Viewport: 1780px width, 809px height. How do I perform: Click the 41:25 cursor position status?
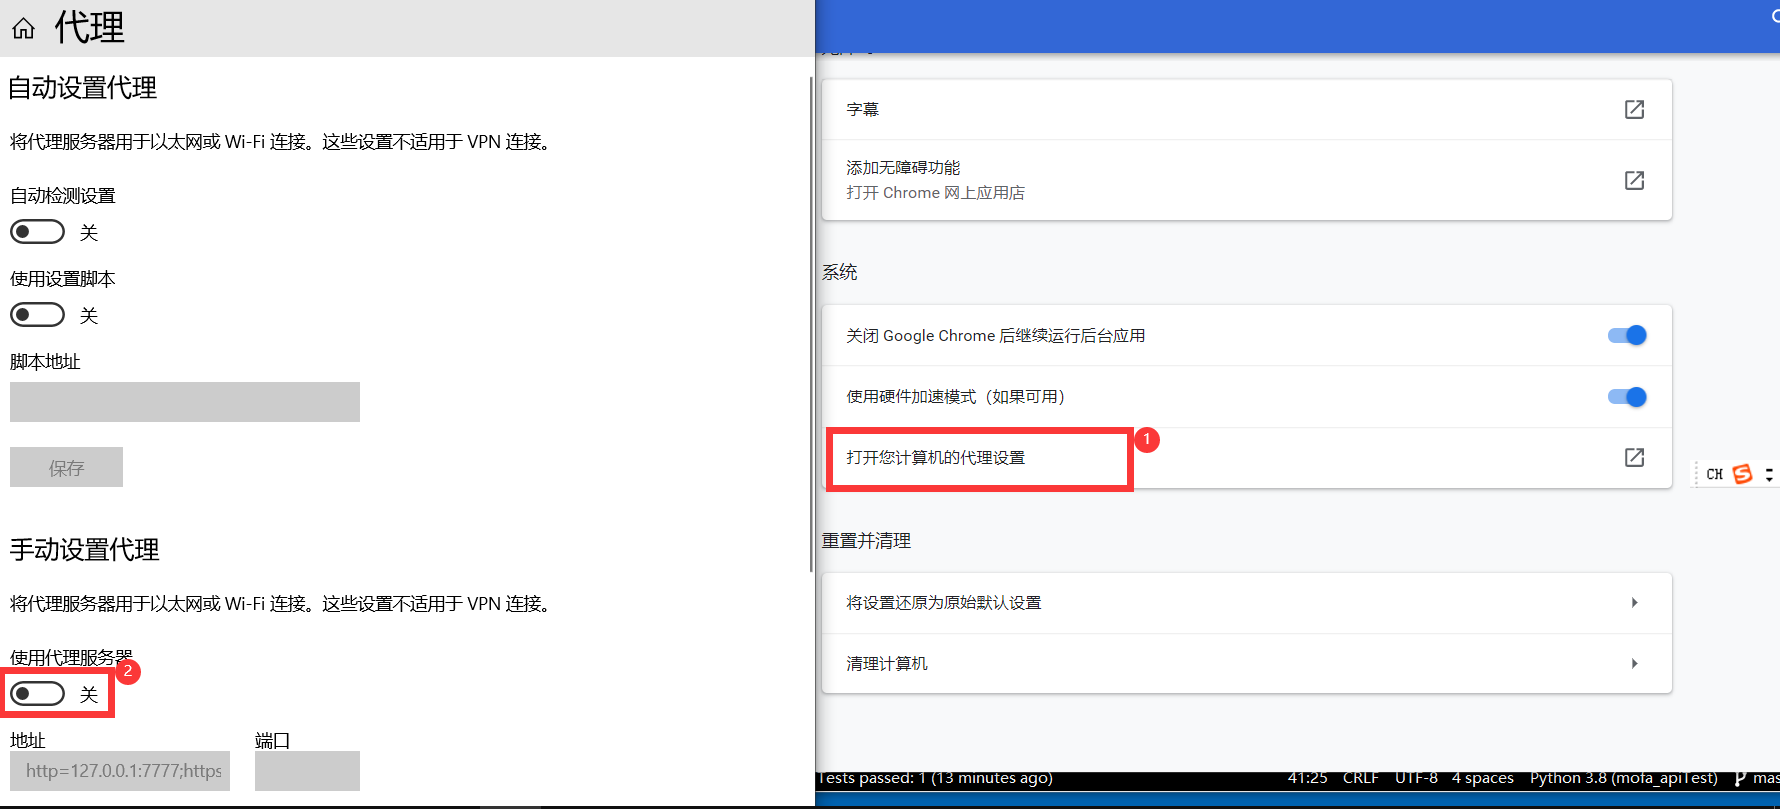pos(1307,778)
